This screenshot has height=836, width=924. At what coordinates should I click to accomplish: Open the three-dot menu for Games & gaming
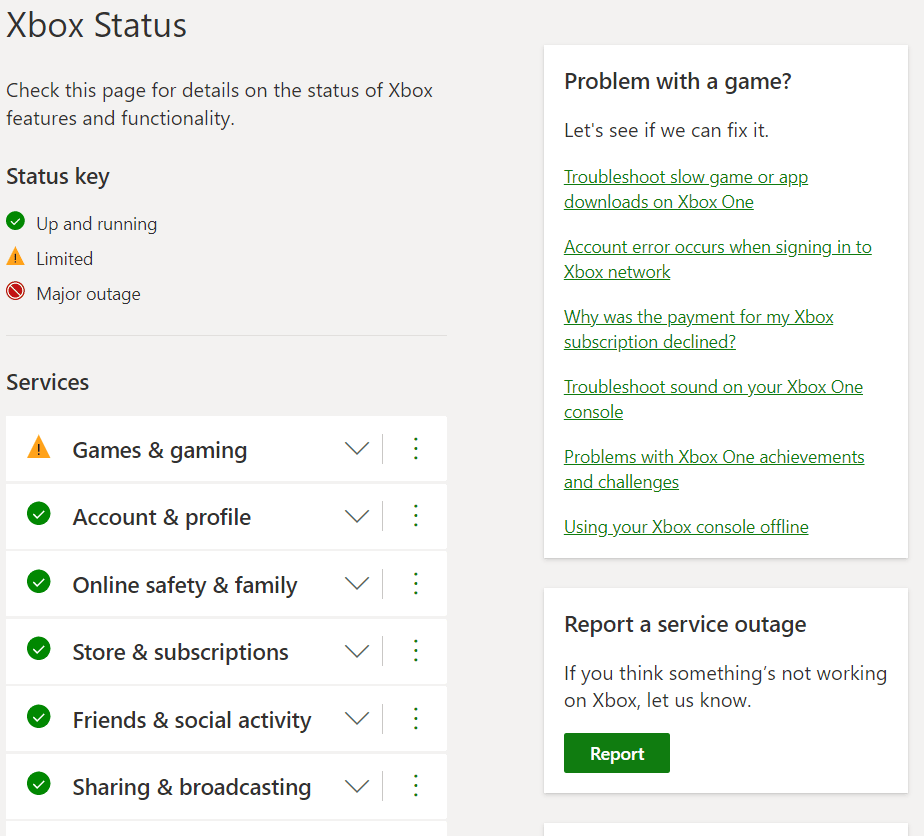(x=415, y=448)
